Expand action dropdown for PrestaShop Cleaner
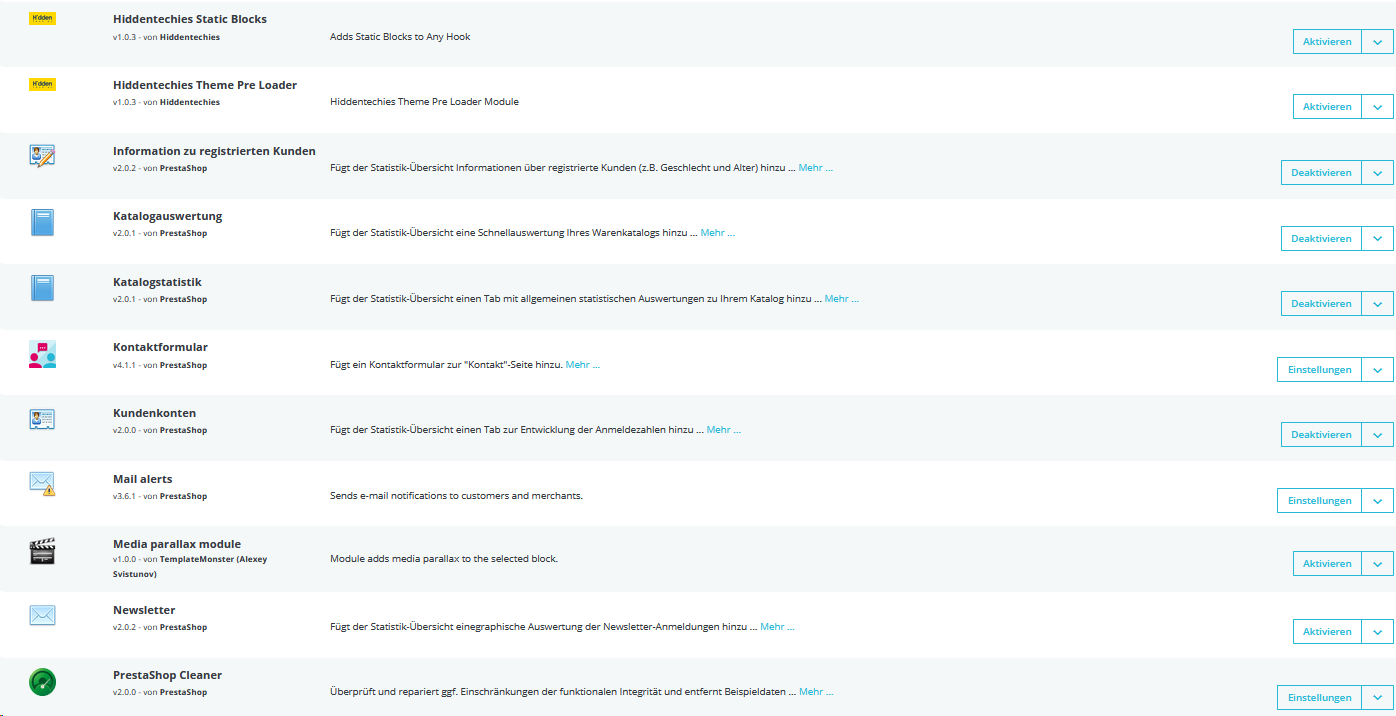 (1377, 698)
